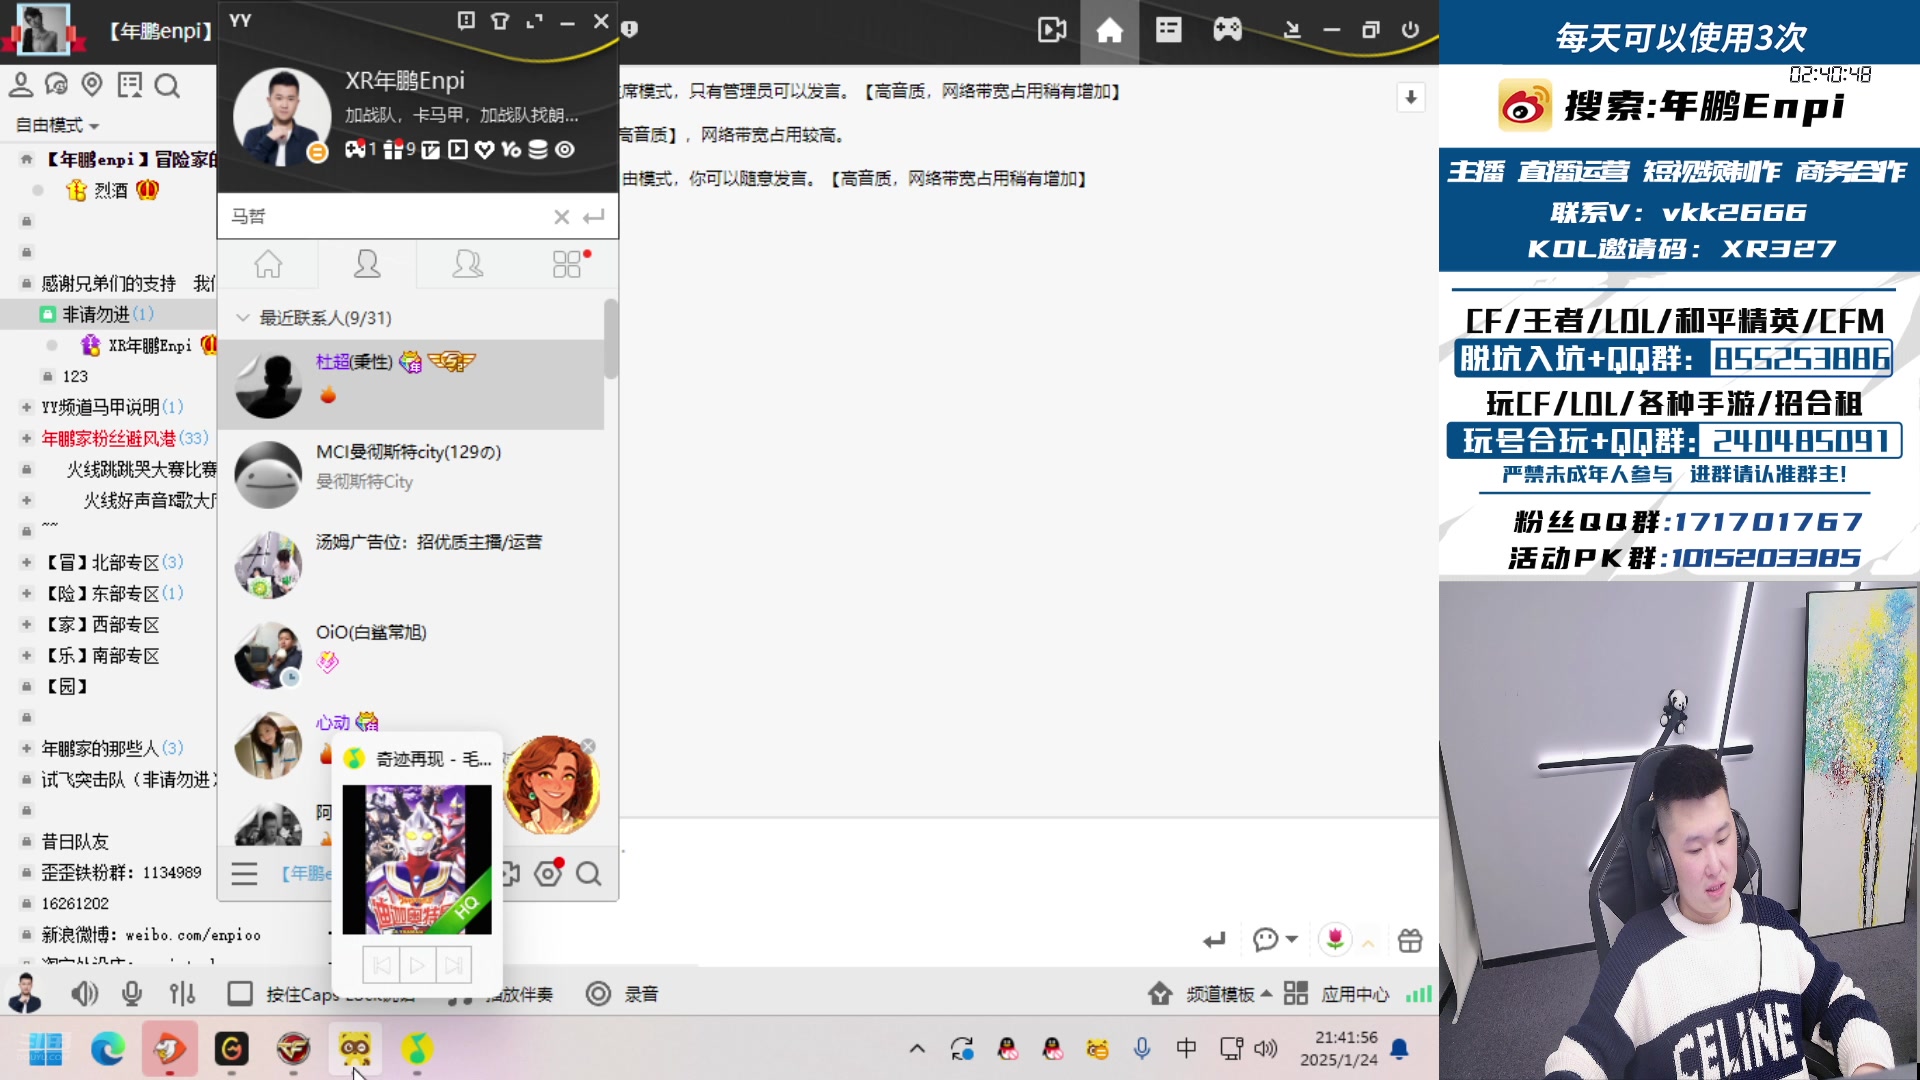Open the game center icon in the profile card
This screenshot has width=1920, height=1080.
tap(355, 149)
